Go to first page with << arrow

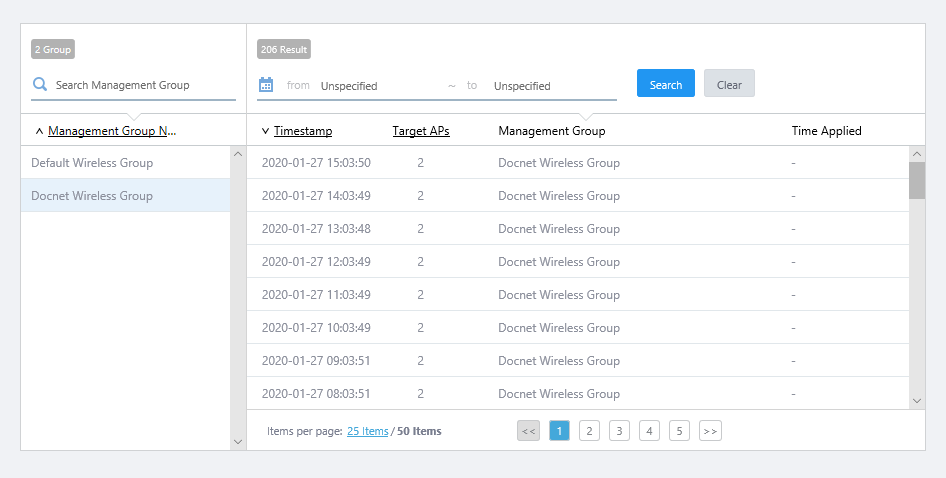(x=529, y=431)
